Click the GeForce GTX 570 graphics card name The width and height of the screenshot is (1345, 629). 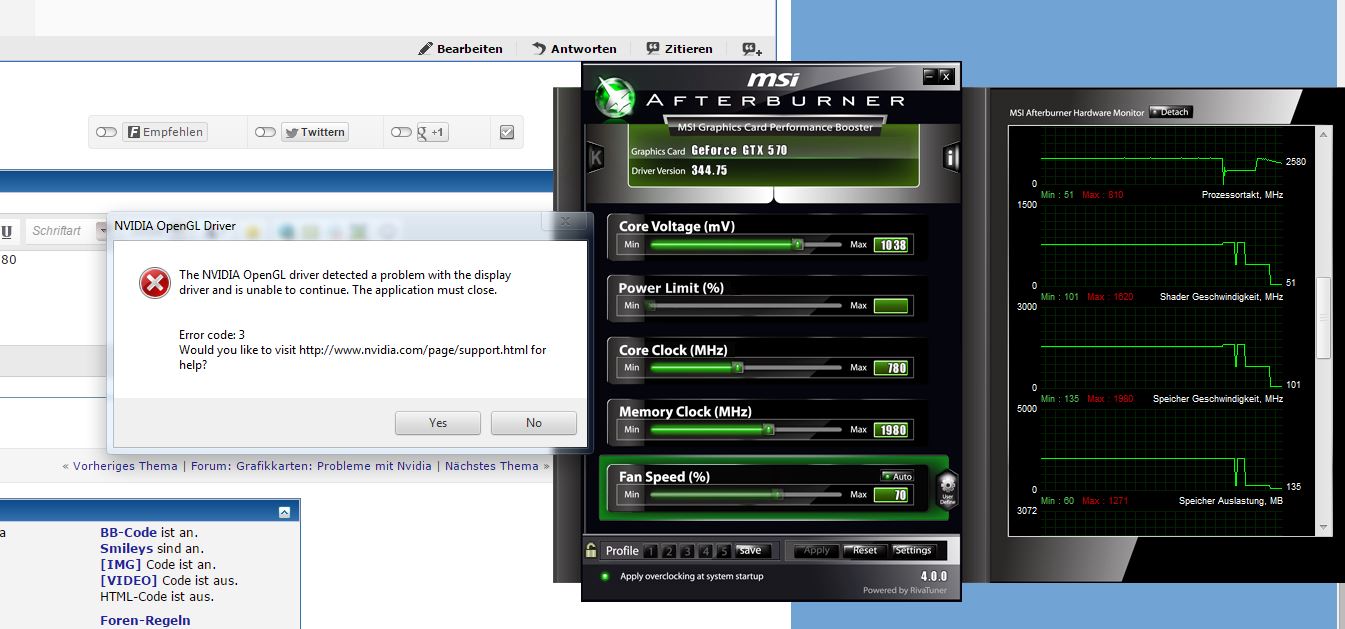pyautogui.click(x=739, y=151)
